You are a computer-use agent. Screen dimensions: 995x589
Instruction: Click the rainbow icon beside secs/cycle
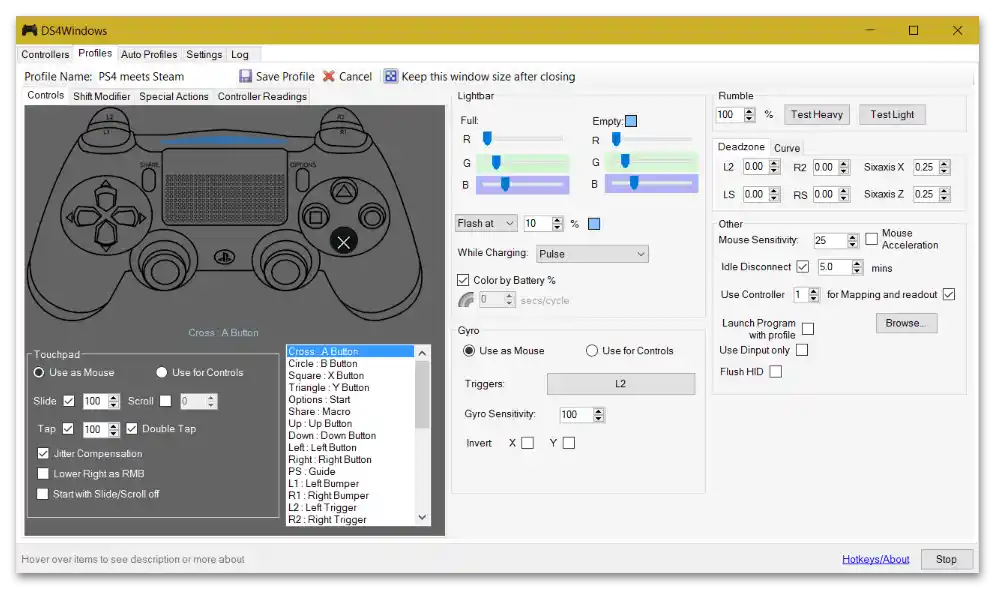pyautogui.click(x=466, y=300)
